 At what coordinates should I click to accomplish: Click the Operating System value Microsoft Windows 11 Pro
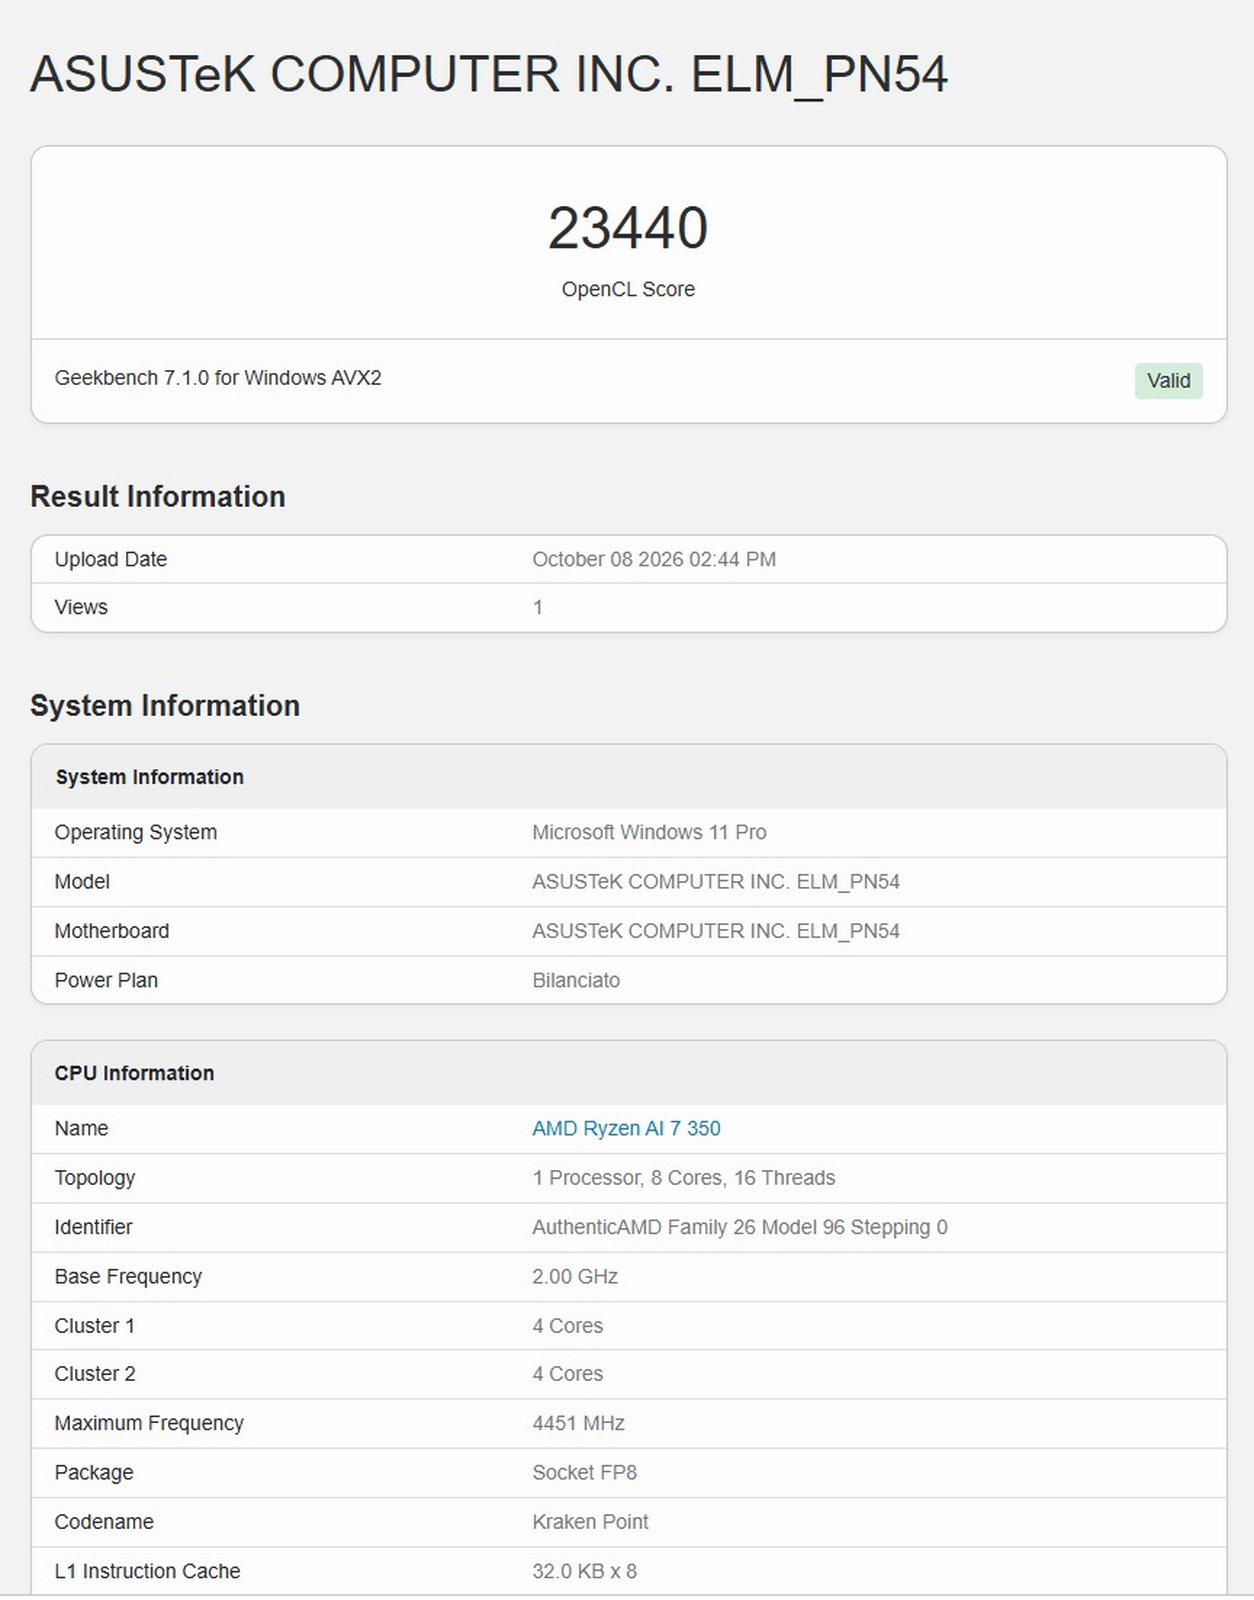(649, 832)
